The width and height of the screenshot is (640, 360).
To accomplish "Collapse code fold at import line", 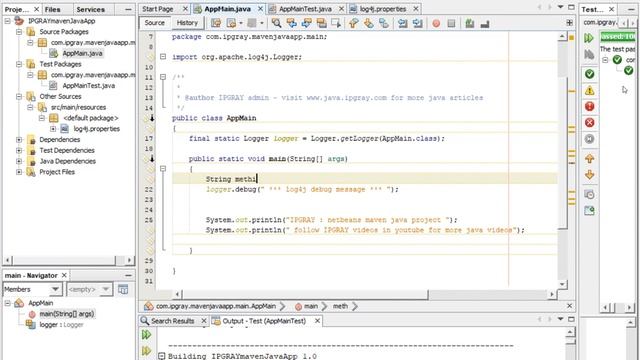I will point(163,57).
